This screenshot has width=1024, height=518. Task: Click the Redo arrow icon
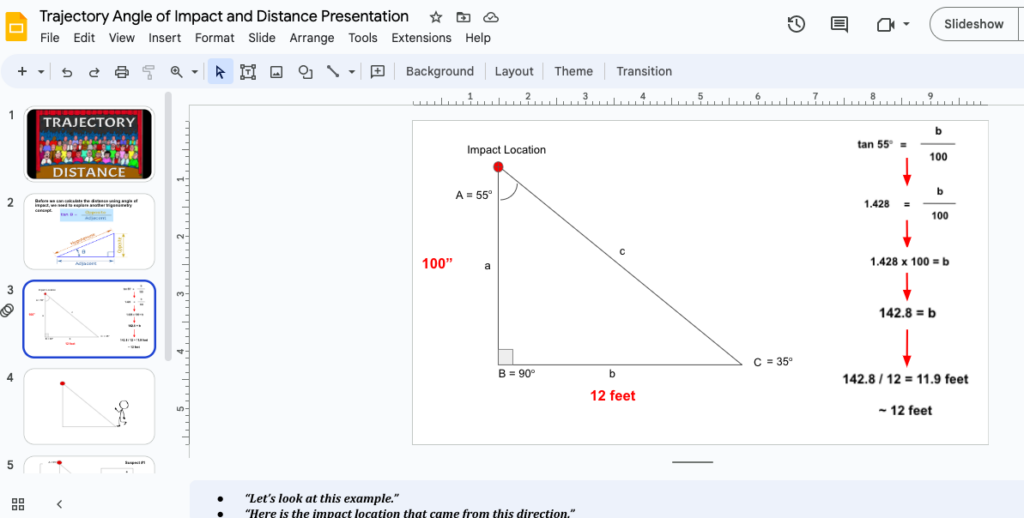pyautogui.click(x=94, y=72)
